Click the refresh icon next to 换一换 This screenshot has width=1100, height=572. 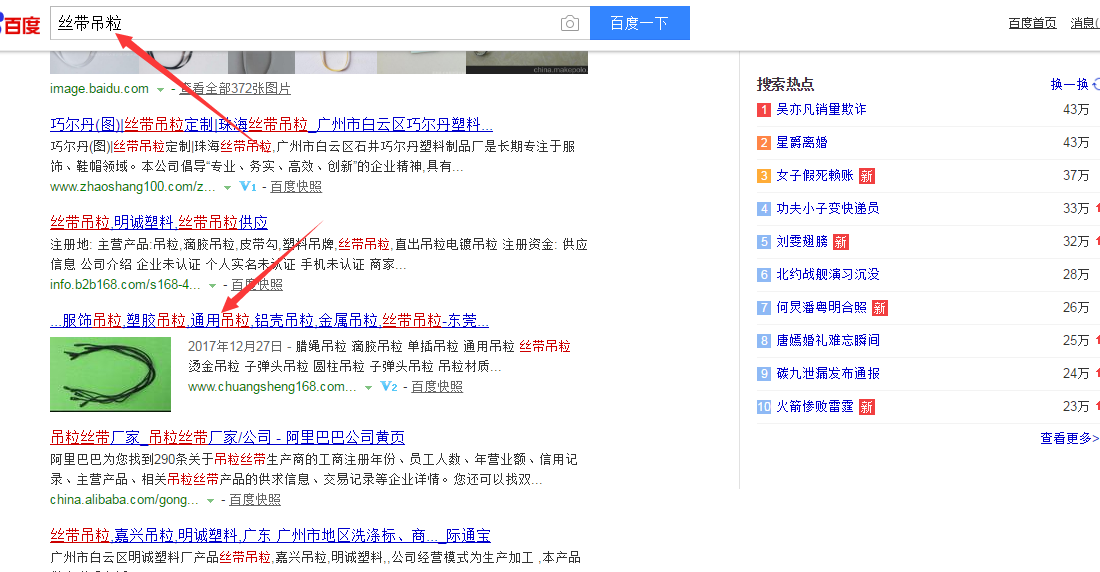[1096, 85]
